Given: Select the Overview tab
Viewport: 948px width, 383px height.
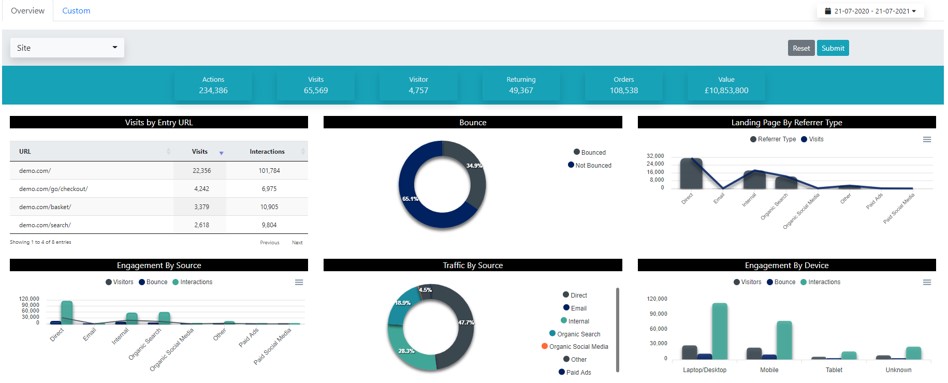Looking at the screenshot, I should [28, 11].
